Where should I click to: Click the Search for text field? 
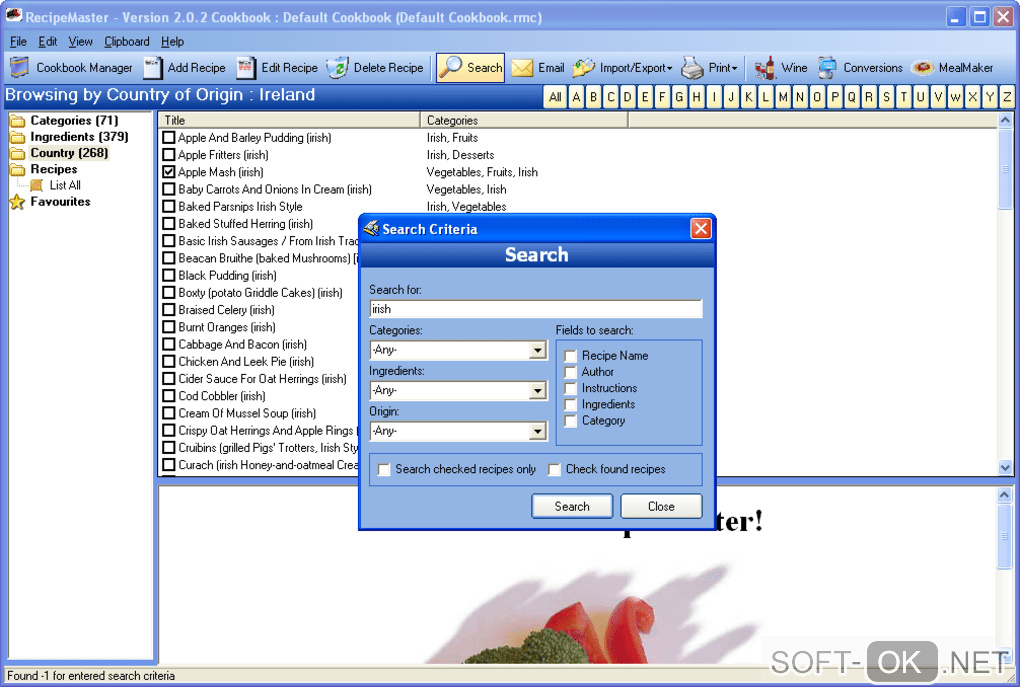536,309
